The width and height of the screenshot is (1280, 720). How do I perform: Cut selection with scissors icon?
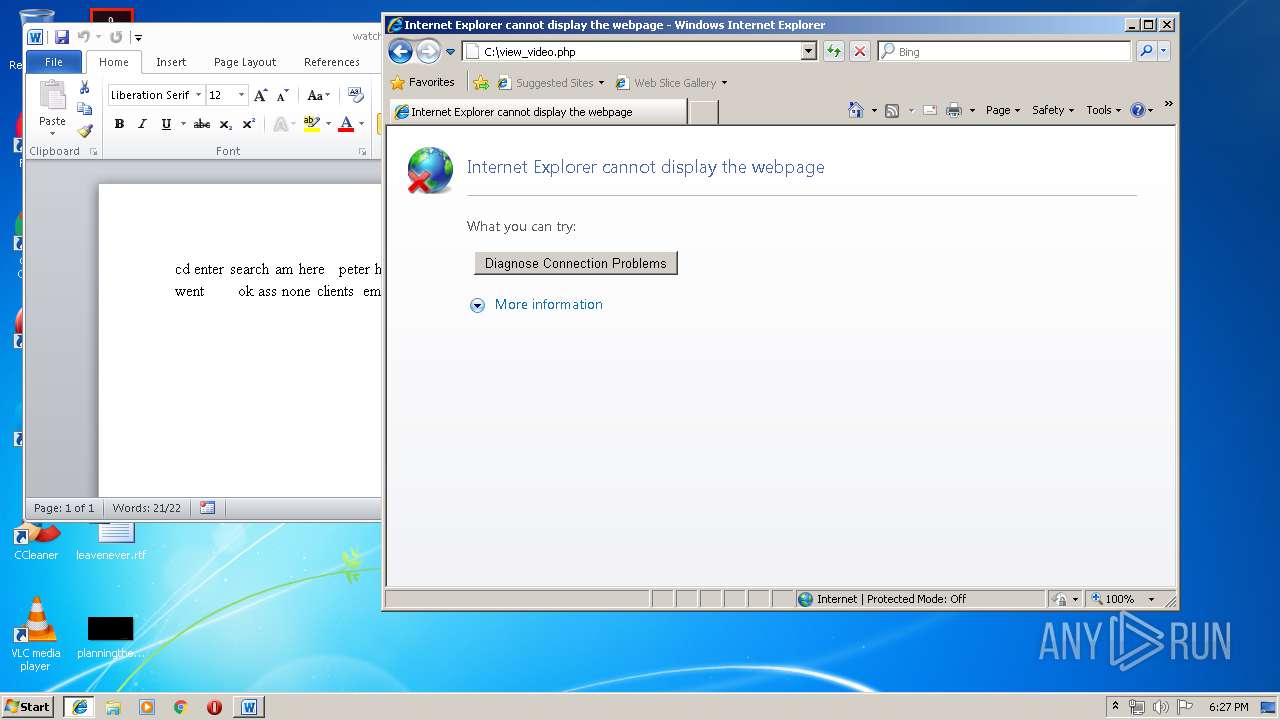[x=85, y=88]
